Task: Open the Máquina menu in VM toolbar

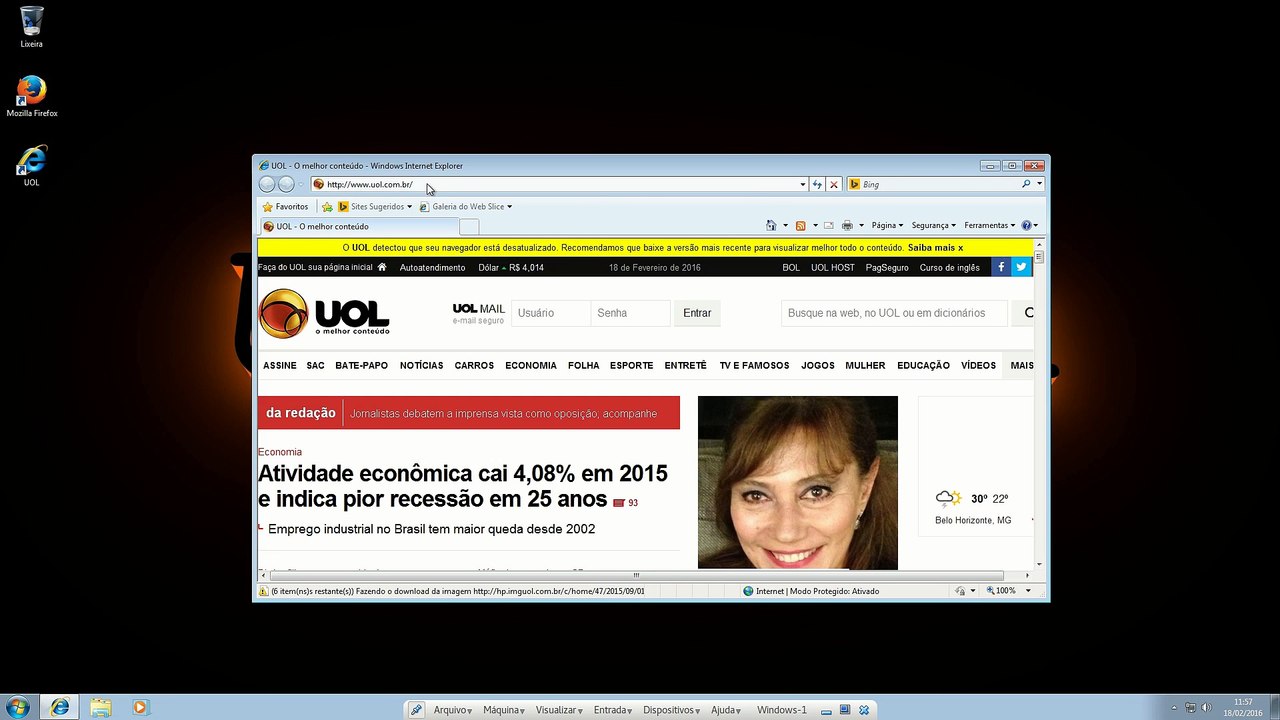Action: point(503,710)
